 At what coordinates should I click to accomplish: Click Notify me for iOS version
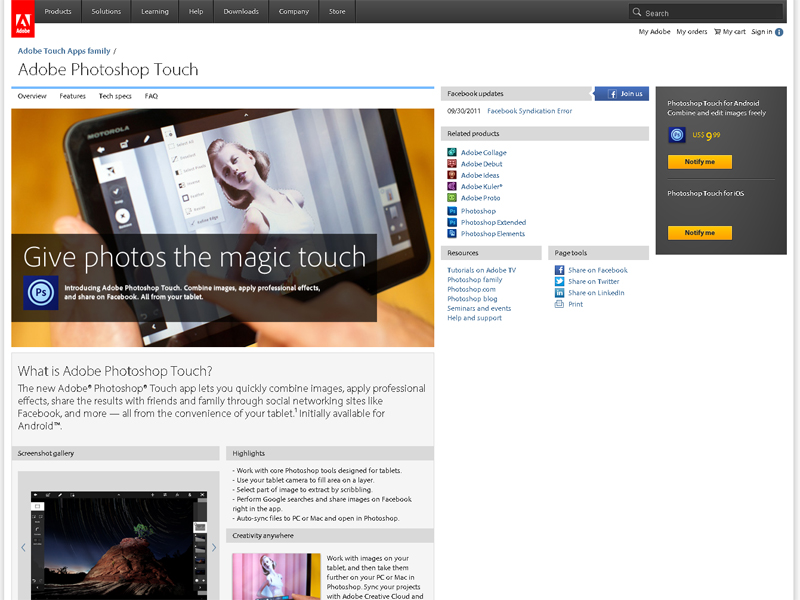tap(699, 233)
